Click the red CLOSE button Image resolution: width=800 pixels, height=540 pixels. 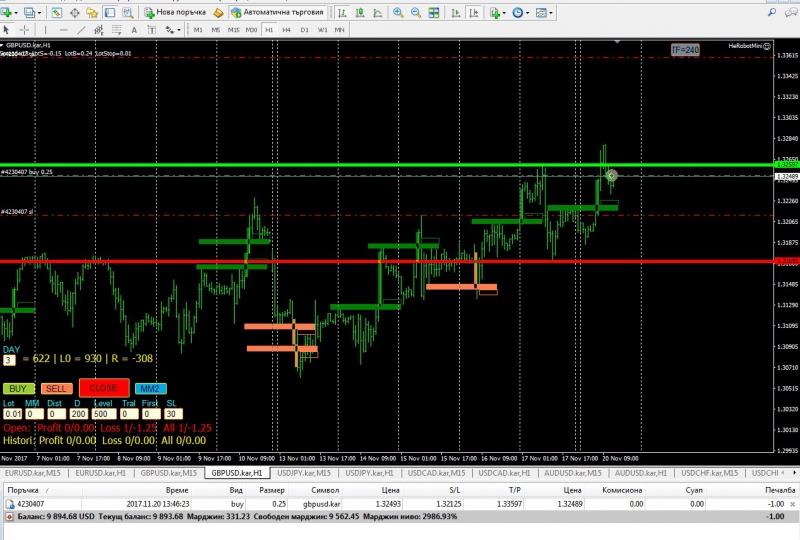[104, 388]
